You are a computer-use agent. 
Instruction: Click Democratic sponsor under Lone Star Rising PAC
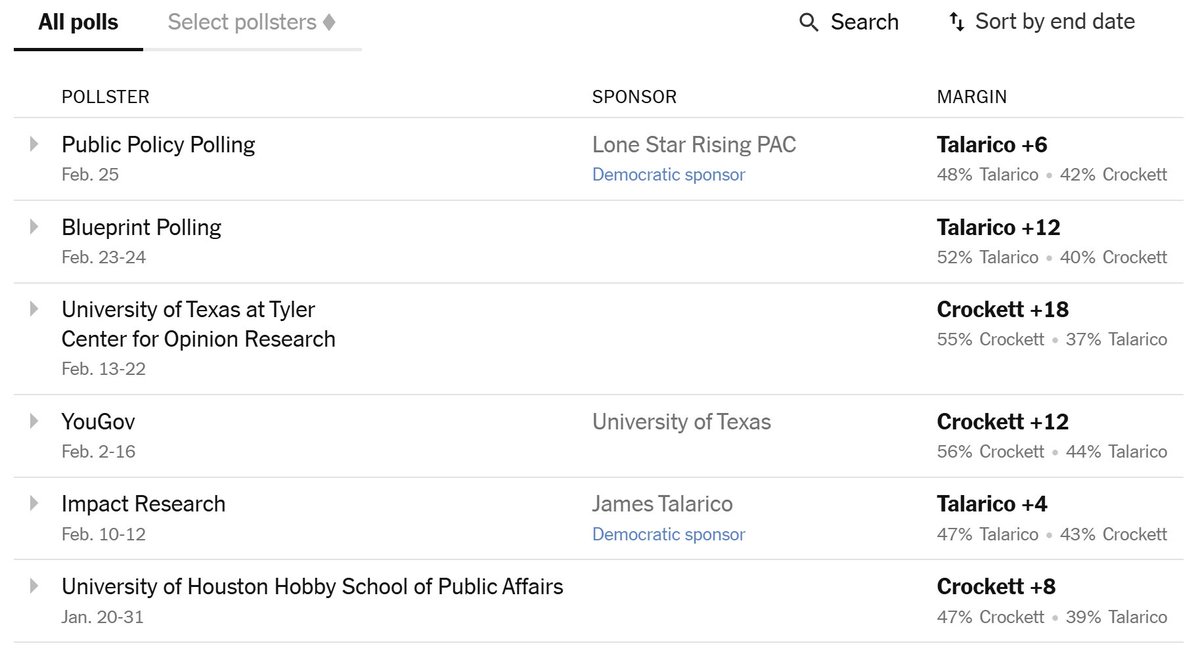[668, 175]
